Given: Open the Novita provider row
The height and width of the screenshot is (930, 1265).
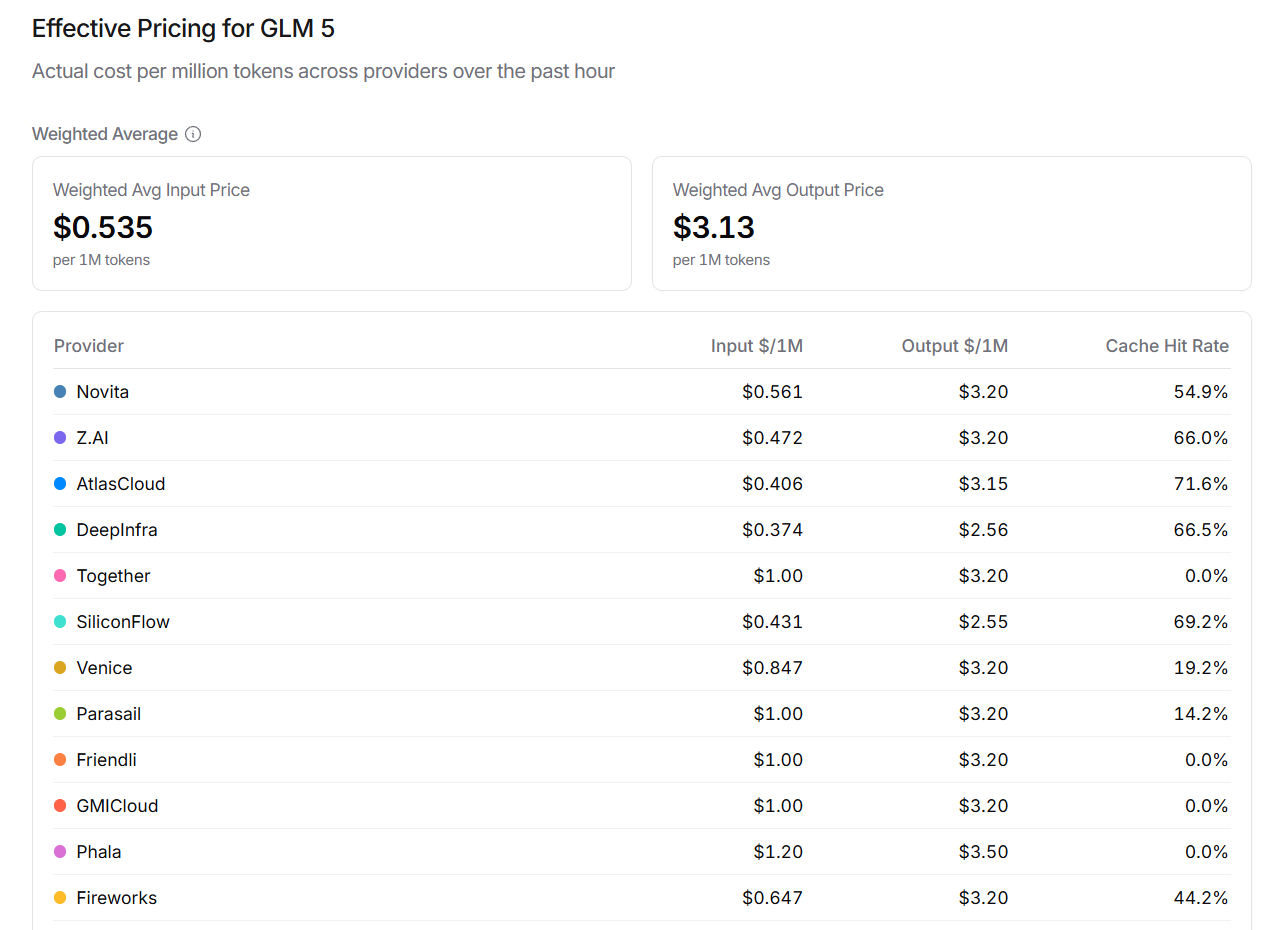Looking at the screenshot, I should tap(103, 392).
